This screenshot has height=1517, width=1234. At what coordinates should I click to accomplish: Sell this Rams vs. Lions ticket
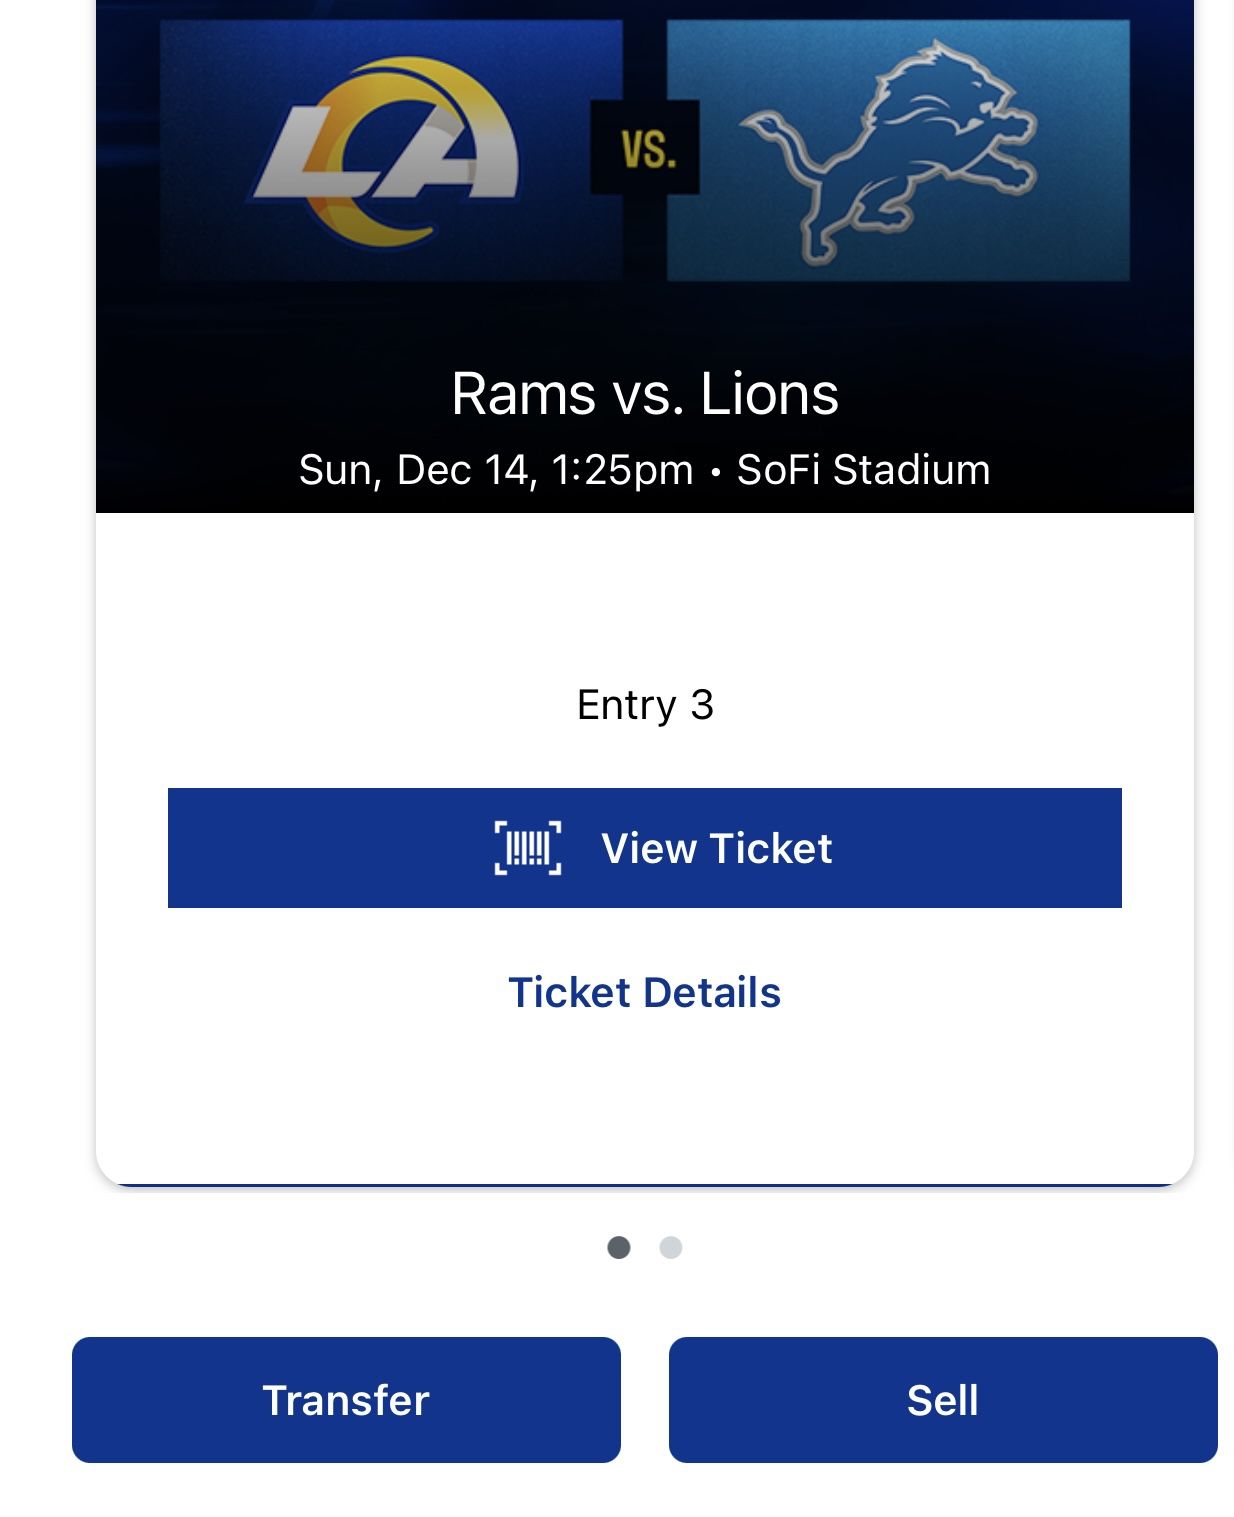[943, 1400]
